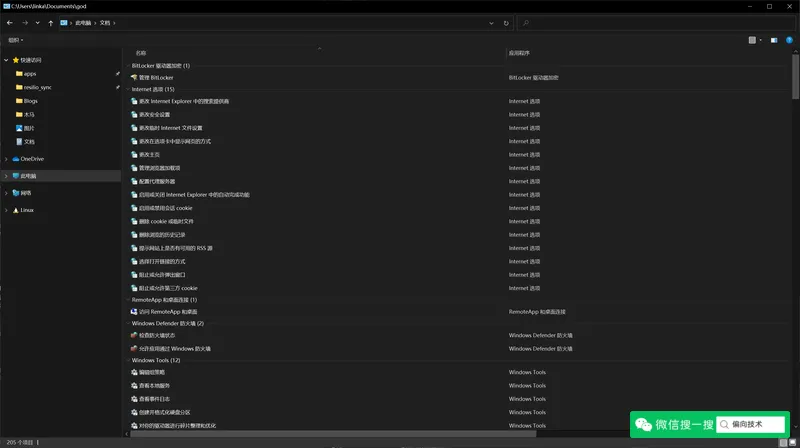Open the 配置代理服务器 item icon
Image resolution: width=800 pixels, height=448 pixels.
134,181
